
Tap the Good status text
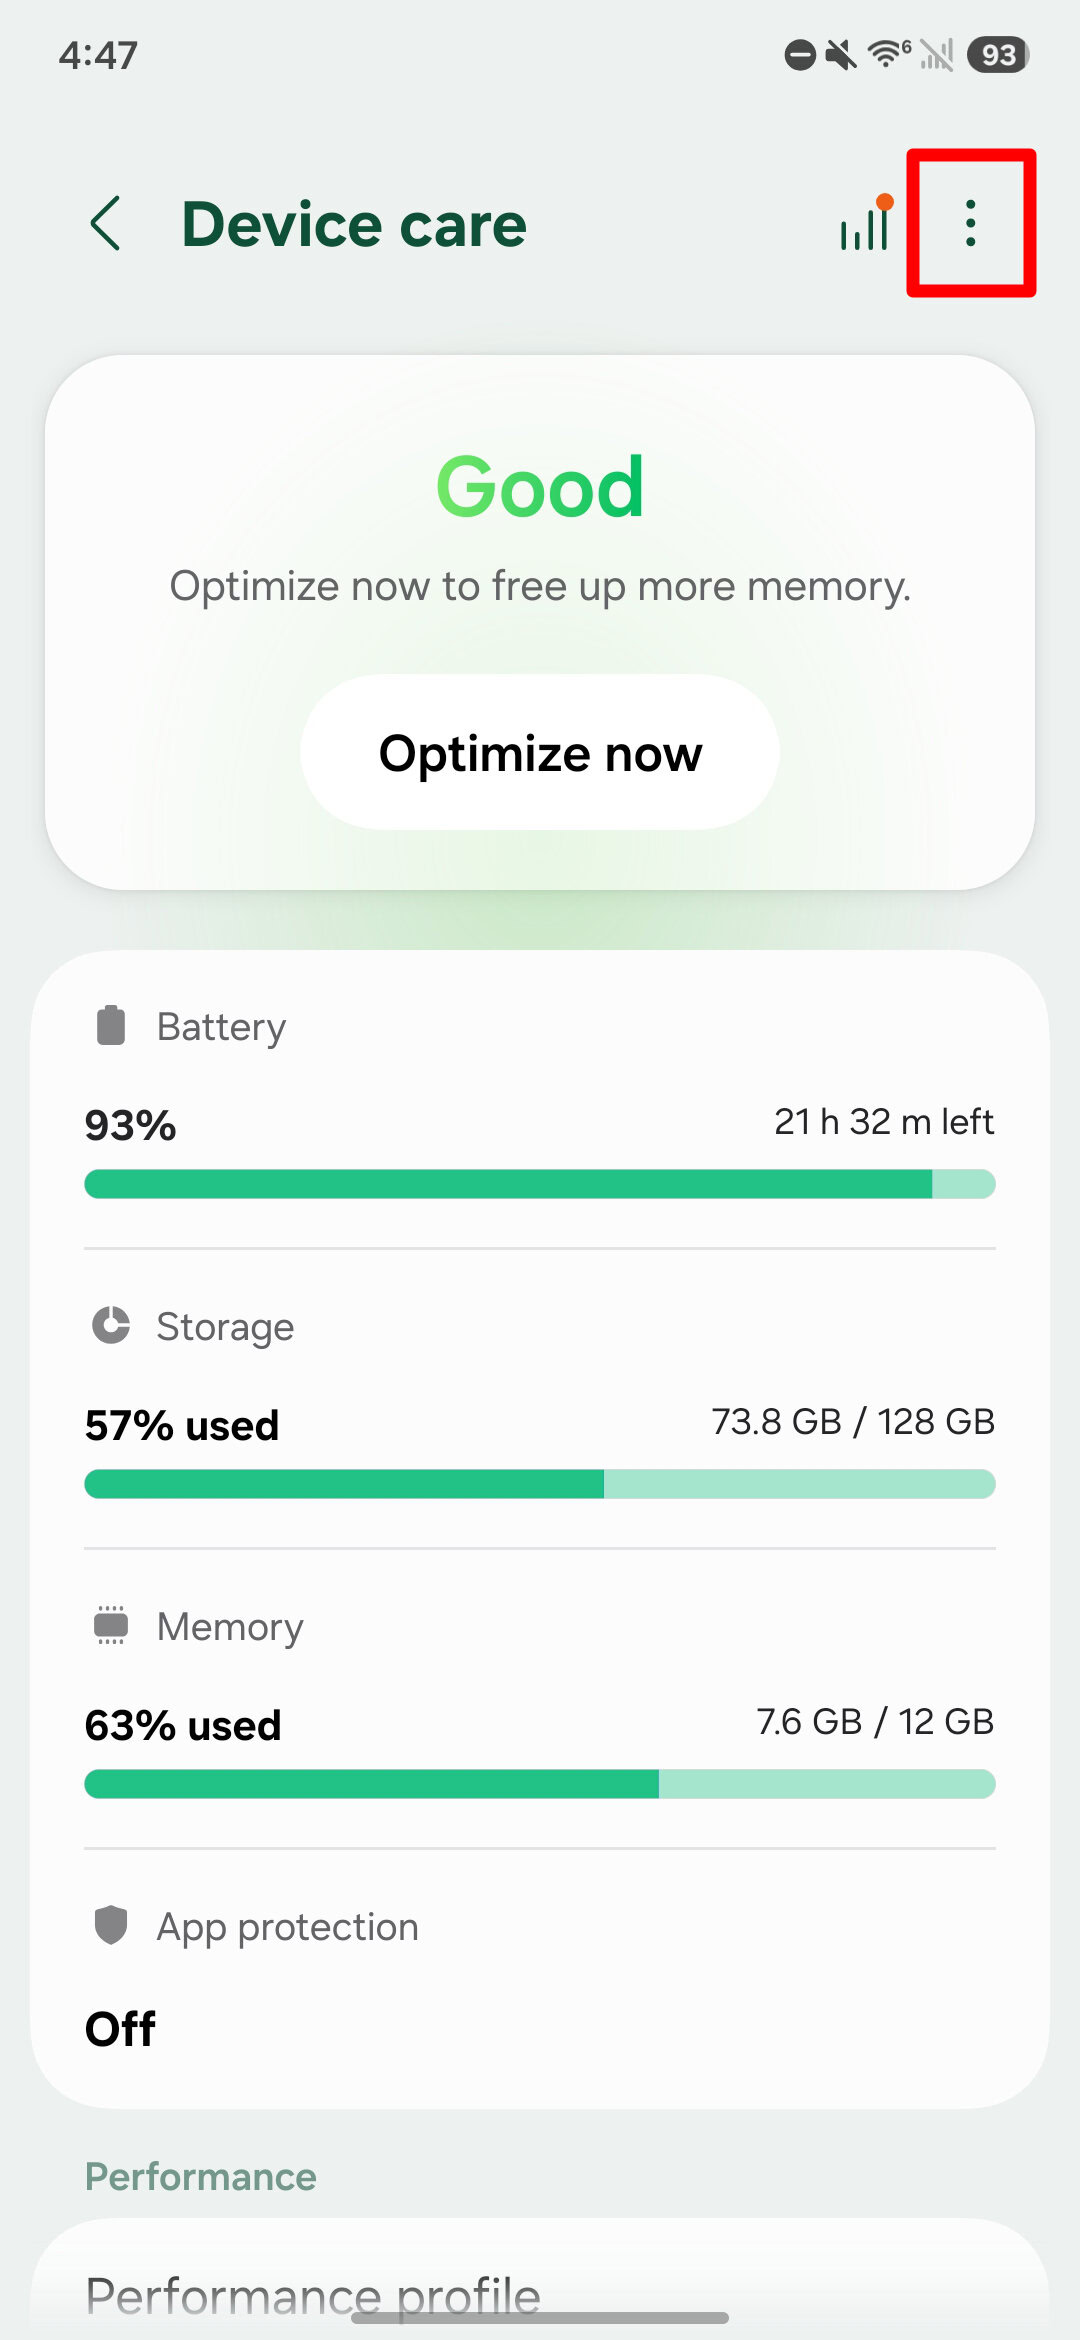[540, 487]
